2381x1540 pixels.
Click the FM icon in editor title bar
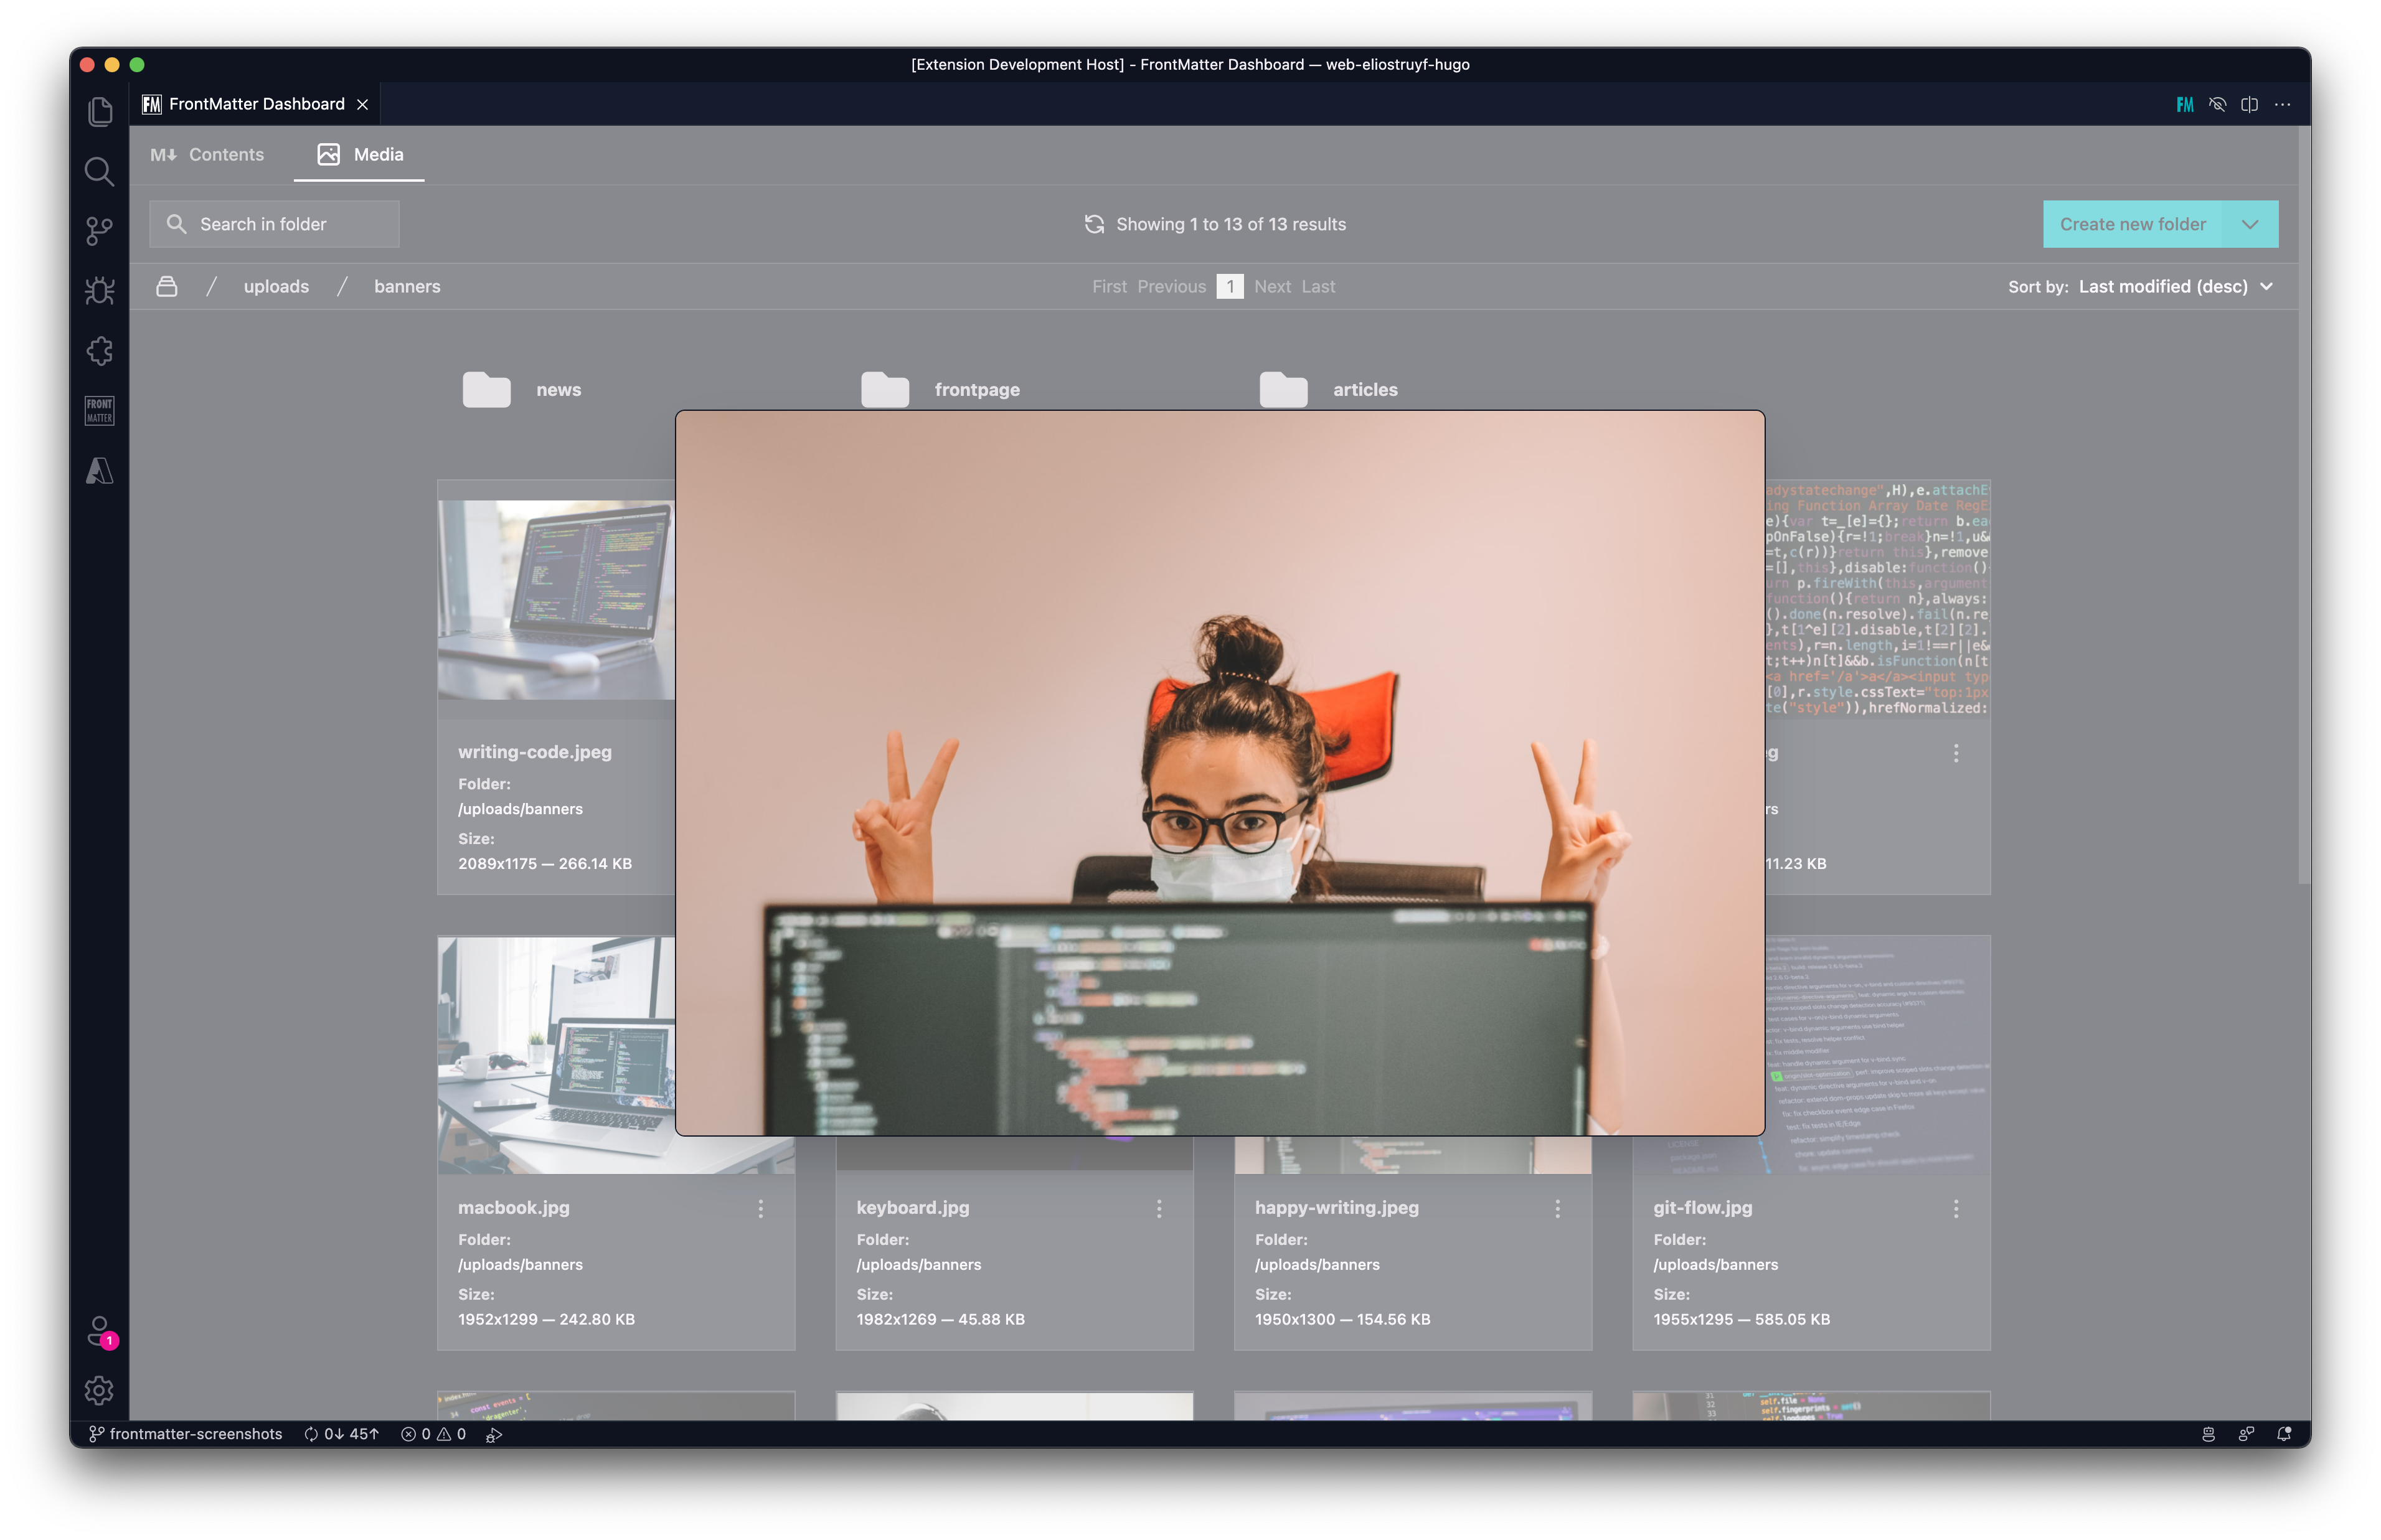click(x=2185, y=104)
